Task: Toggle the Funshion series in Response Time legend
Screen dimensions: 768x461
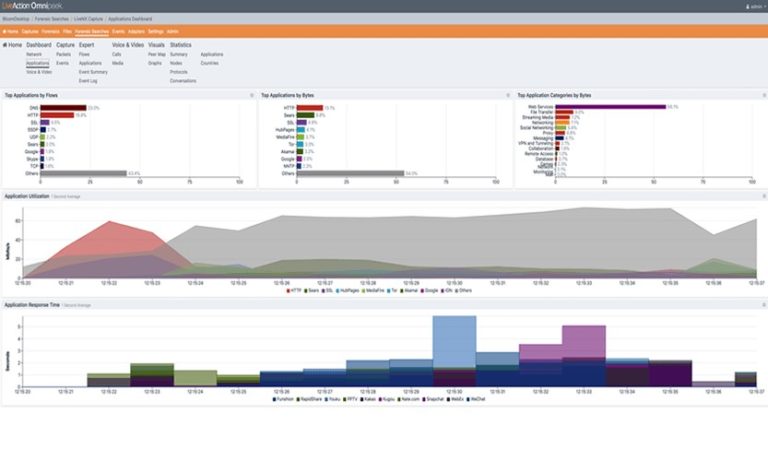Action: (285, 398)
